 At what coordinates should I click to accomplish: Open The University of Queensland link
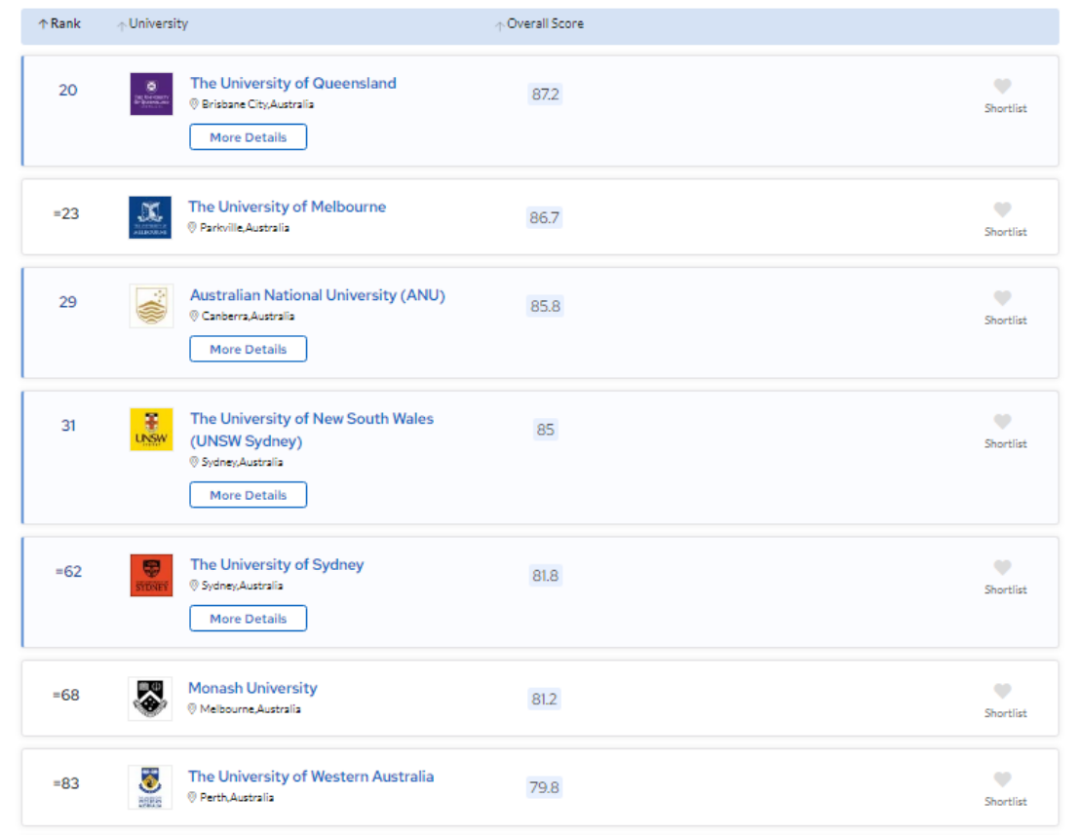(x=293, y=83)
